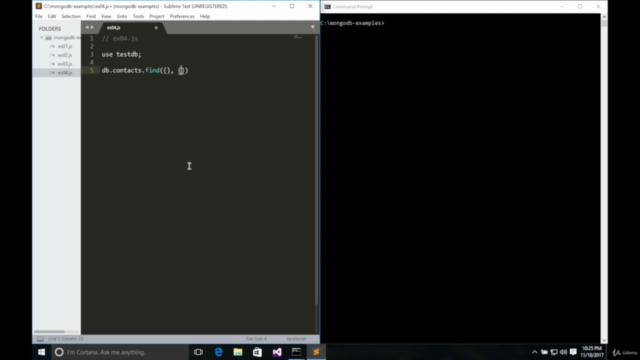Switch to the ex04.js tab
Screen dimensions: 640x360
click(x=114, y=28)
